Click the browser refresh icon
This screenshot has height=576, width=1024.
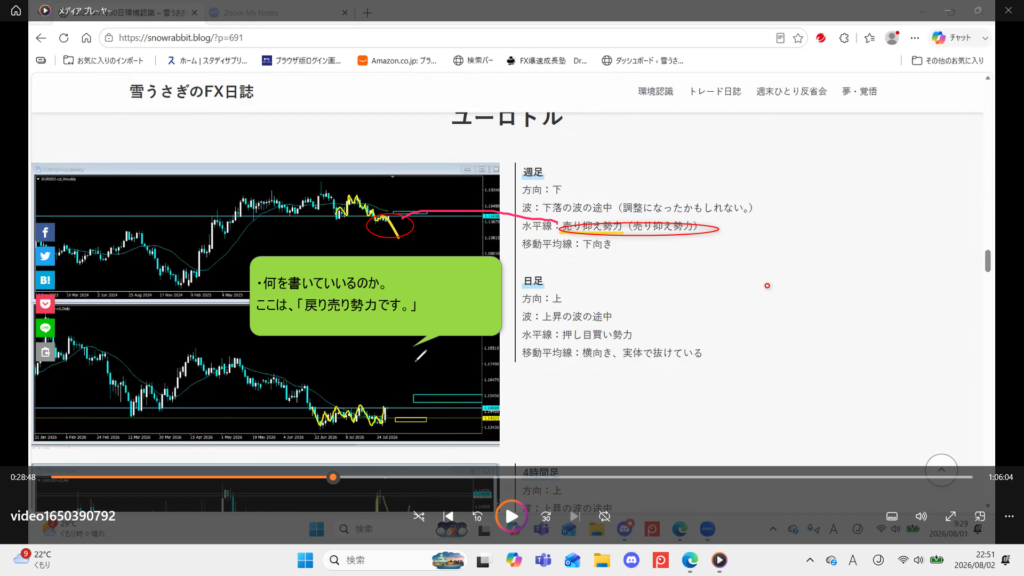coord(63,38)
